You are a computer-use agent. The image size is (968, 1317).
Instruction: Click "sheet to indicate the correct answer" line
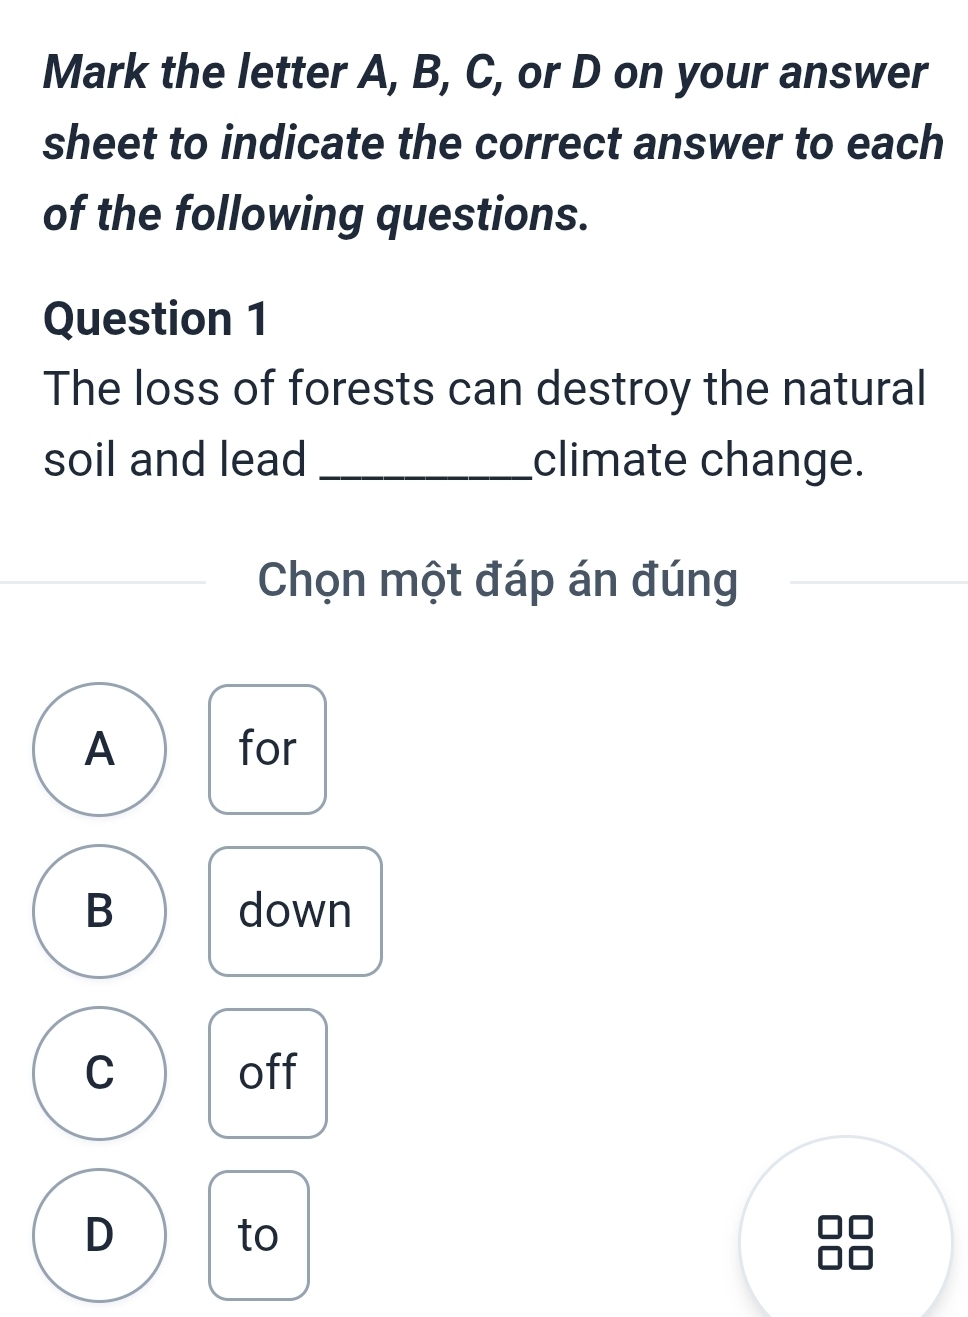tap(492, 143)
